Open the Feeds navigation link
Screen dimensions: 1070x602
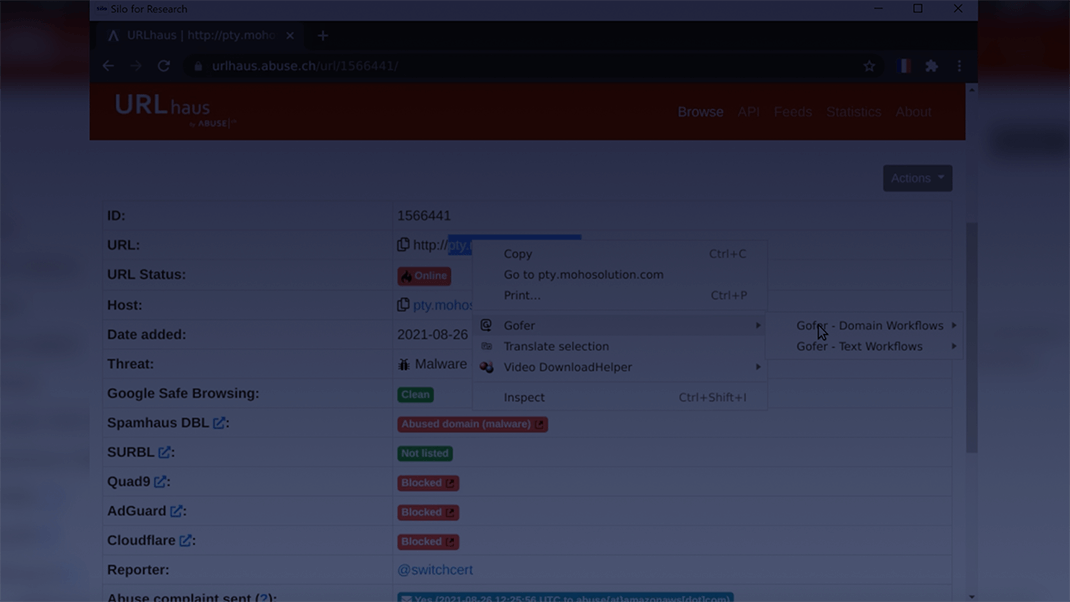[x=793, y=112]
